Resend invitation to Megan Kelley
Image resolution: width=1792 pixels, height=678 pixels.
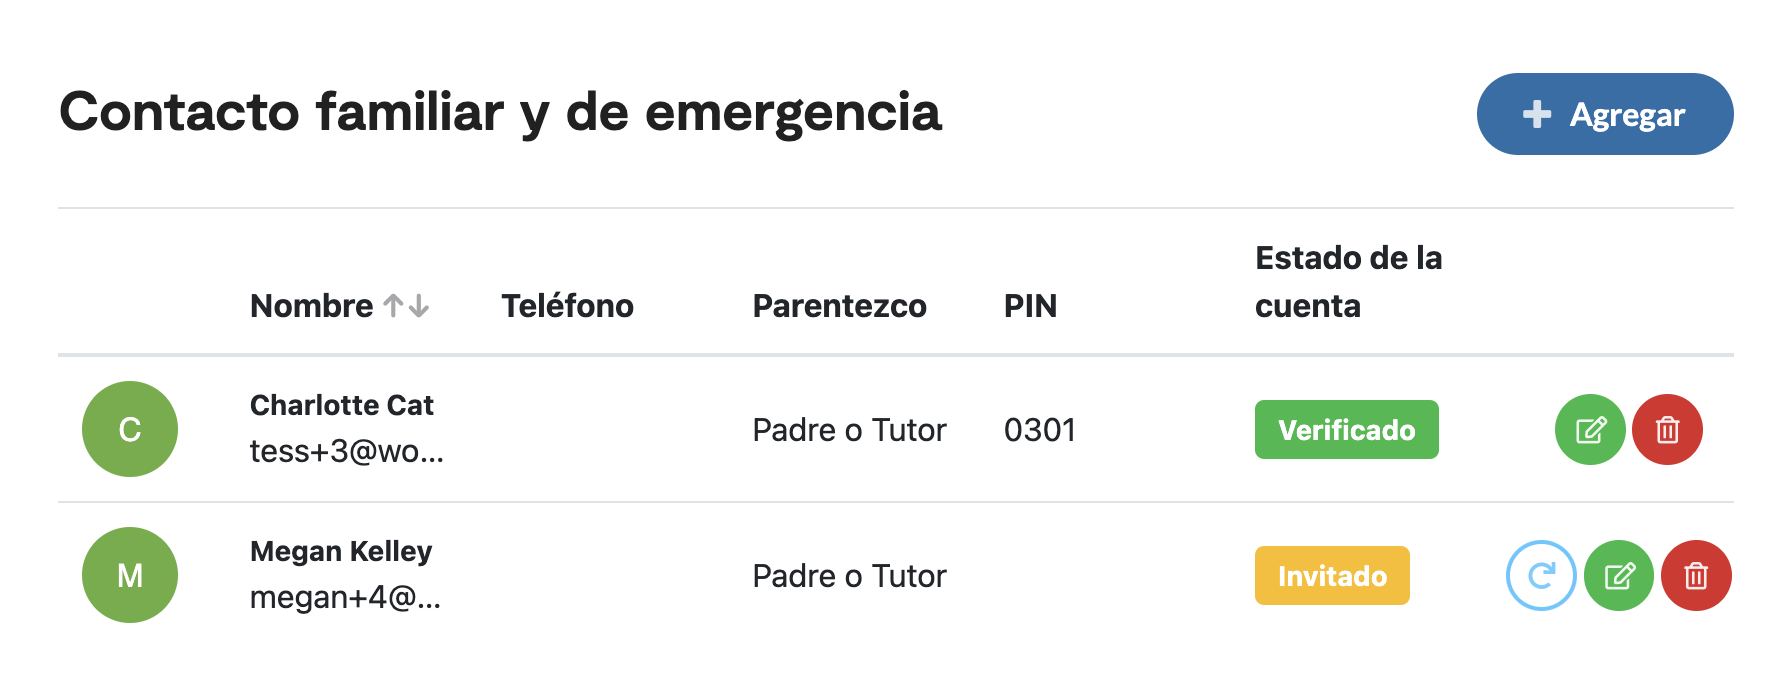[1541, 576]
